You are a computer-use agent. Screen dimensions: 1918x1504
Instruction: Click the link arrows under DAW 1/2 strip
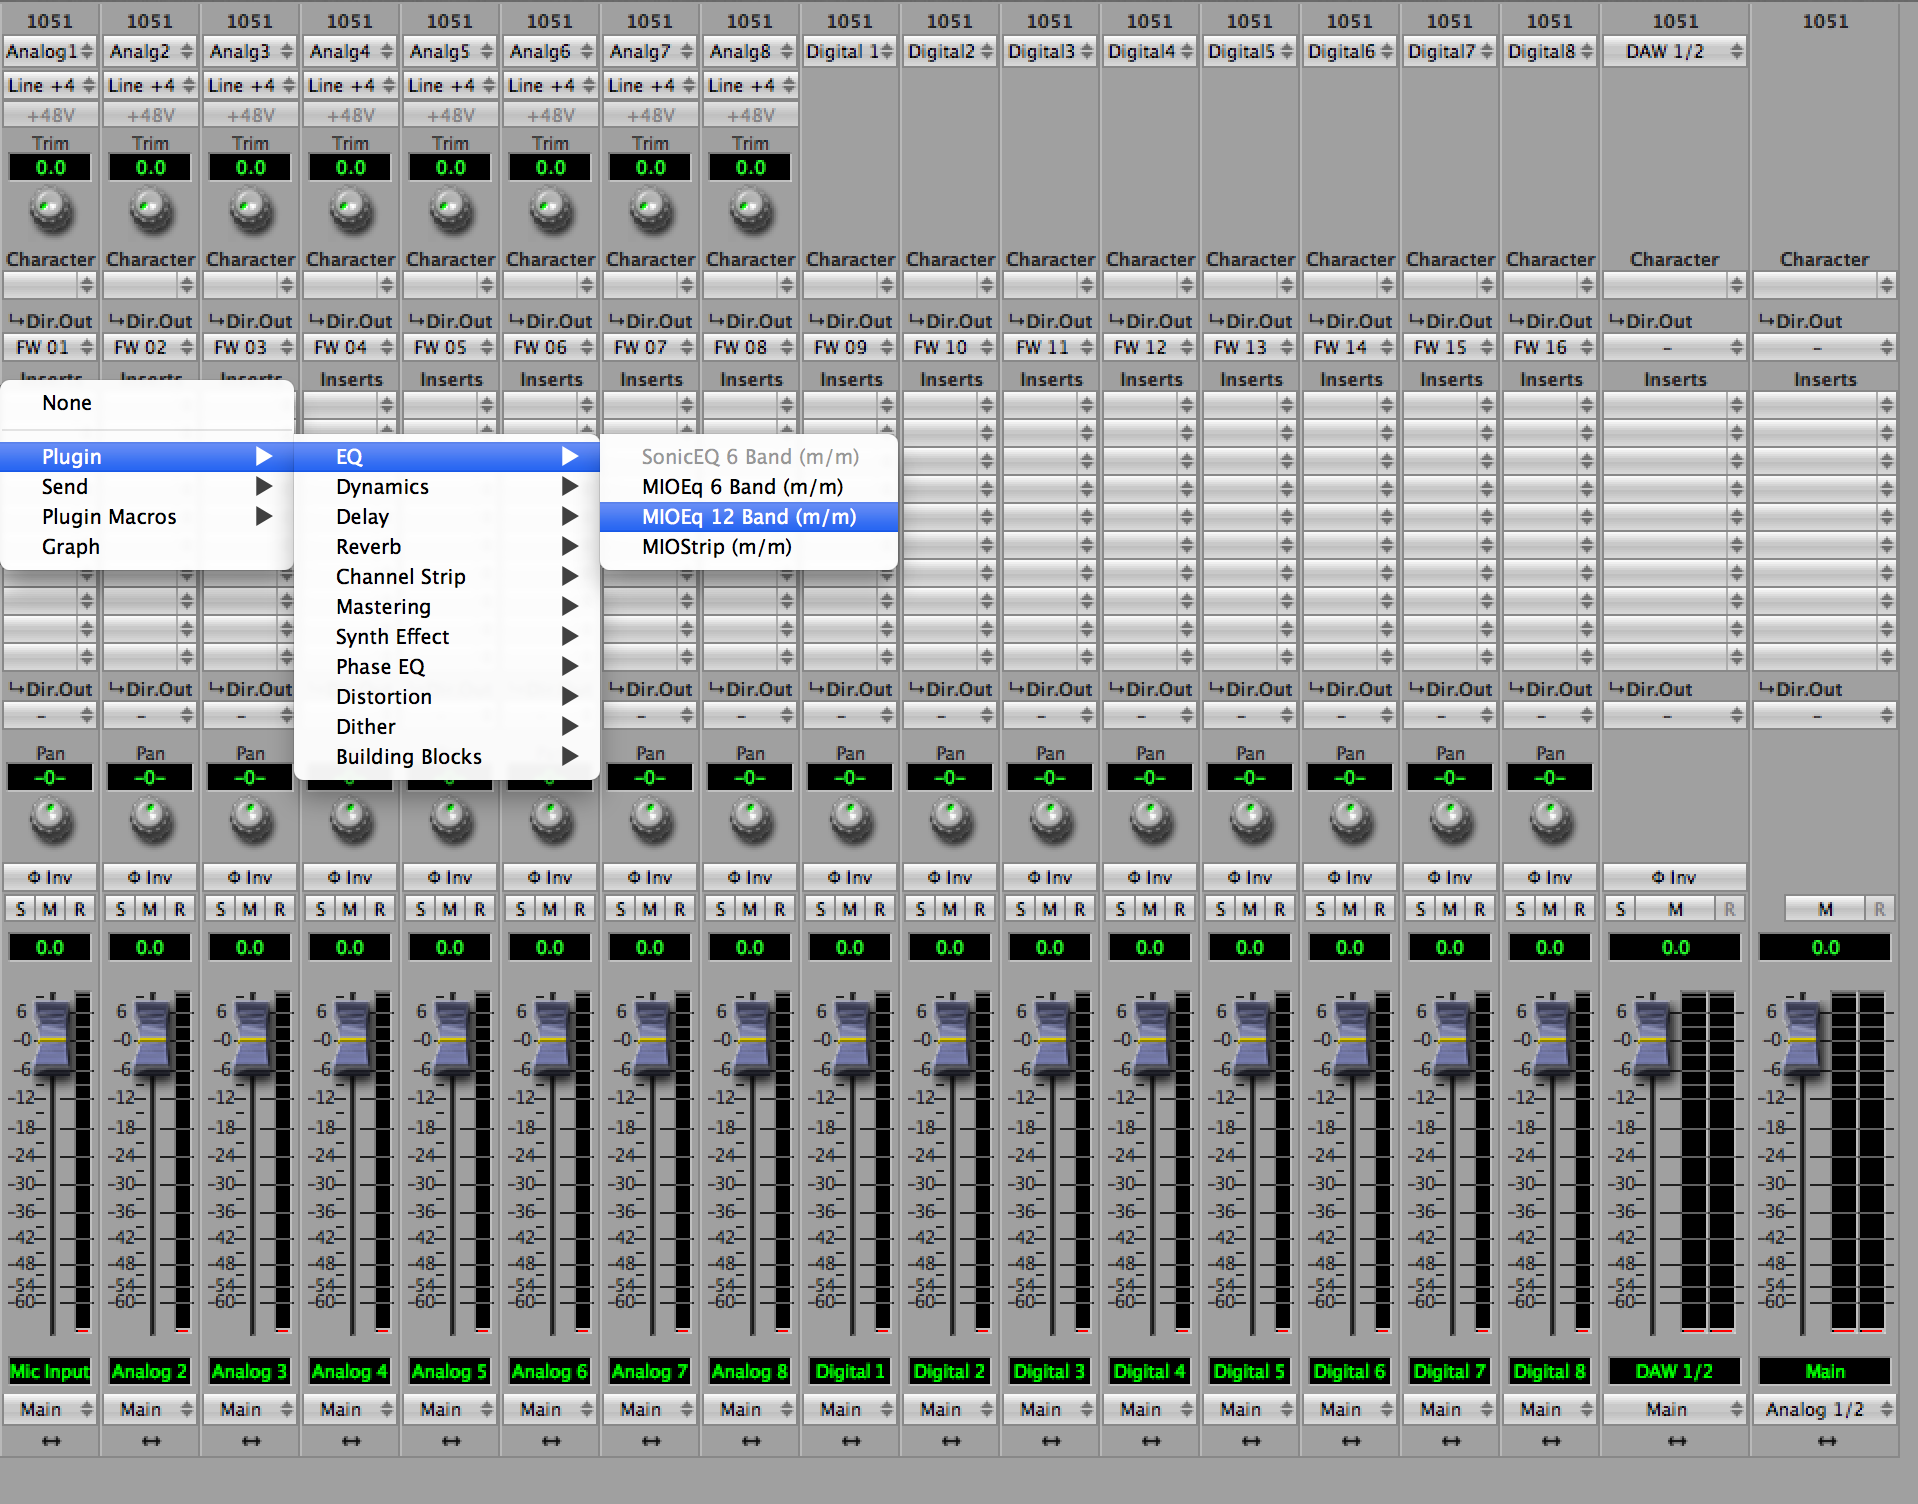click(1677, 1441)
